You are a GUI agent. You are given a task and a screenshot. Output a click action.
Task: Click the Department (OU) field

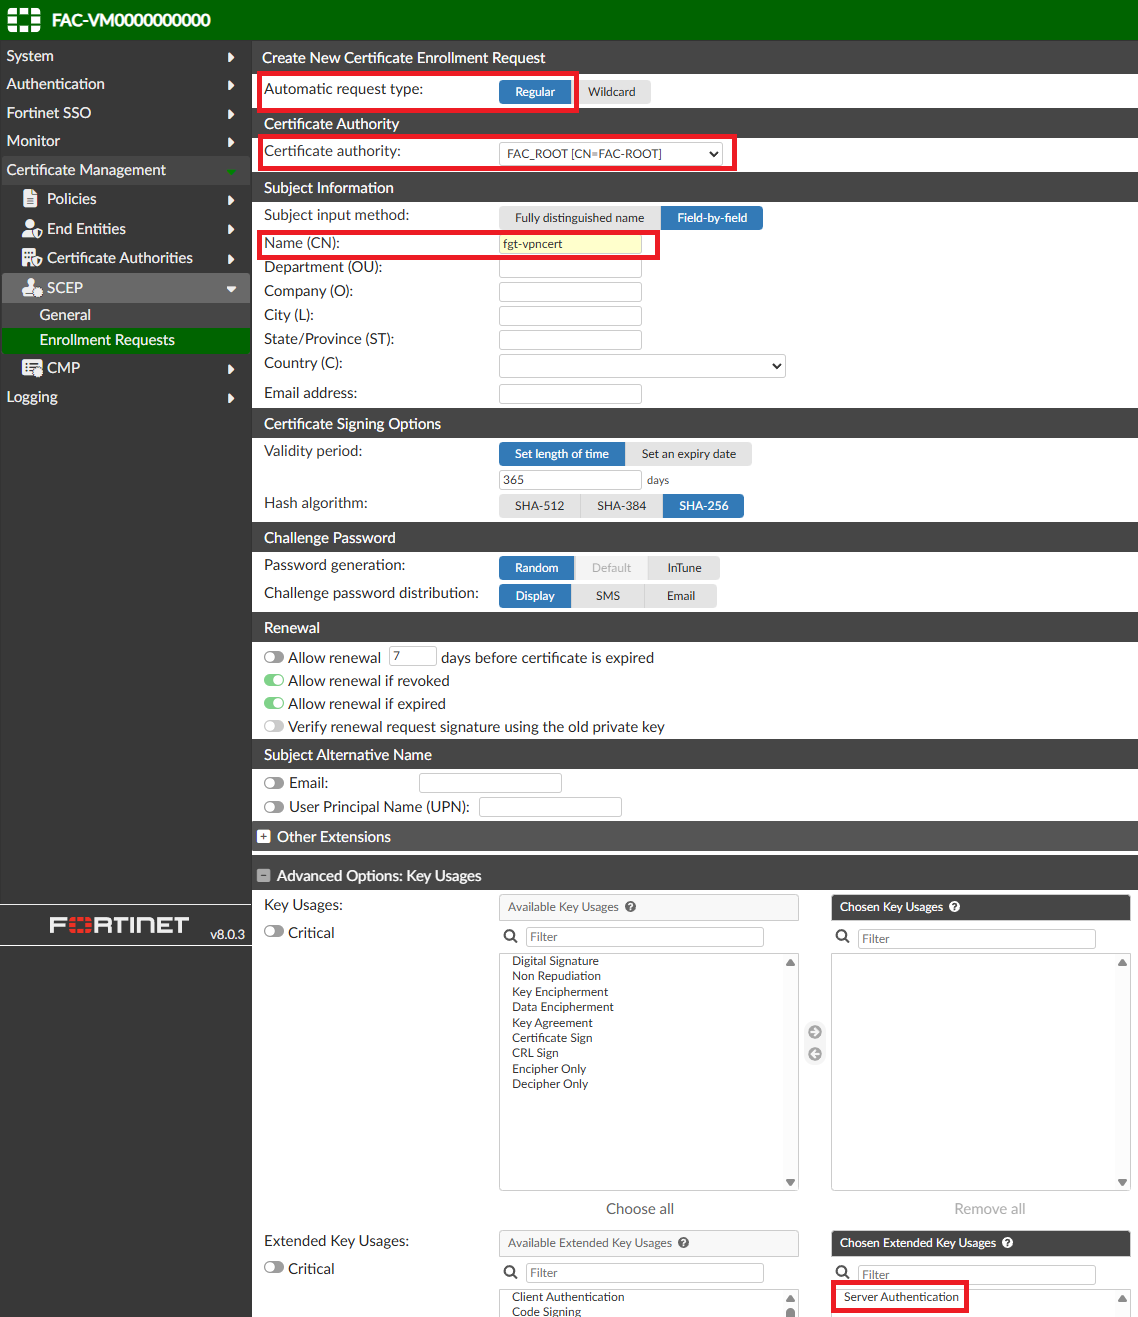click(x=570, y=268)
